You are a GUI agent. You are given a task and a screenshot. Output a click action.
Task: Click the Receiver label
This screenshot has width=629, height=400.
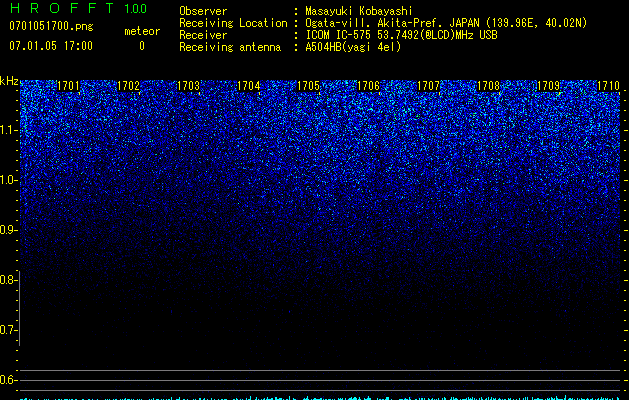(203, 35)
